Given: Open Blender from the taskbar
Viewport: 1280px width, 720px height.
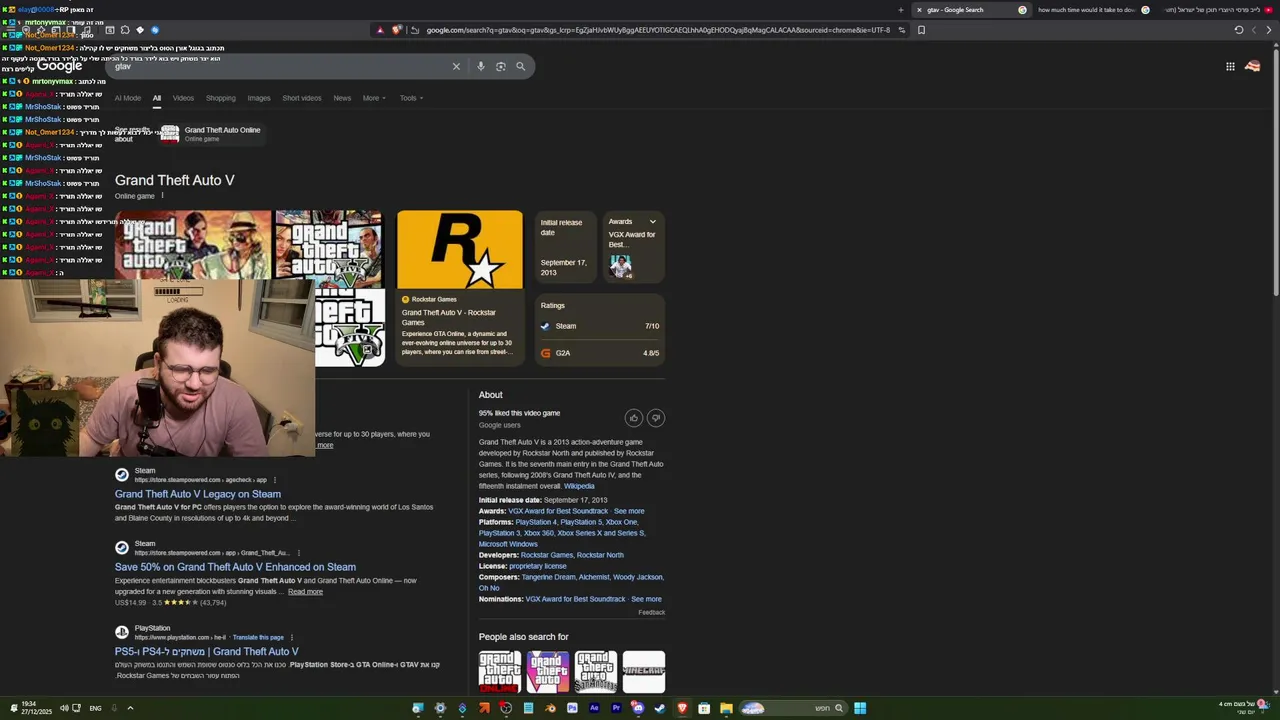Looking at the screenshot, I should [x=550, y=708].
